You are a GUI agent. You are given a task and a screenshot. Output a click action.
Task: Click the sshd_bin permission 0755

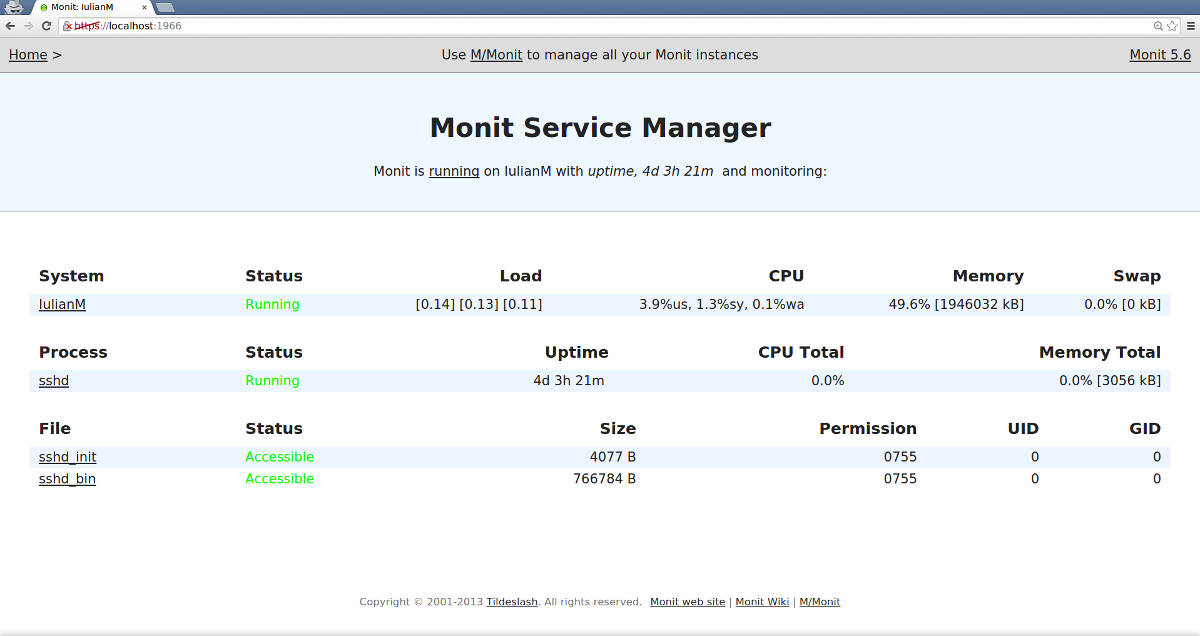(x=900, y=479)
